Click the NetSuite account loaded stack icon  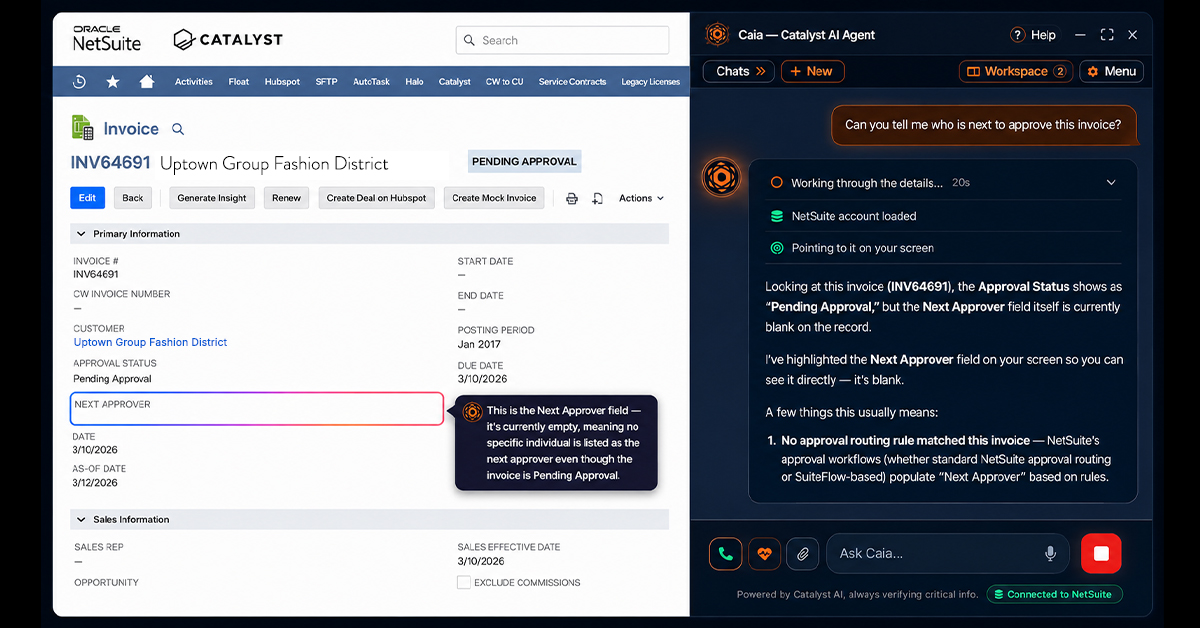777,216
